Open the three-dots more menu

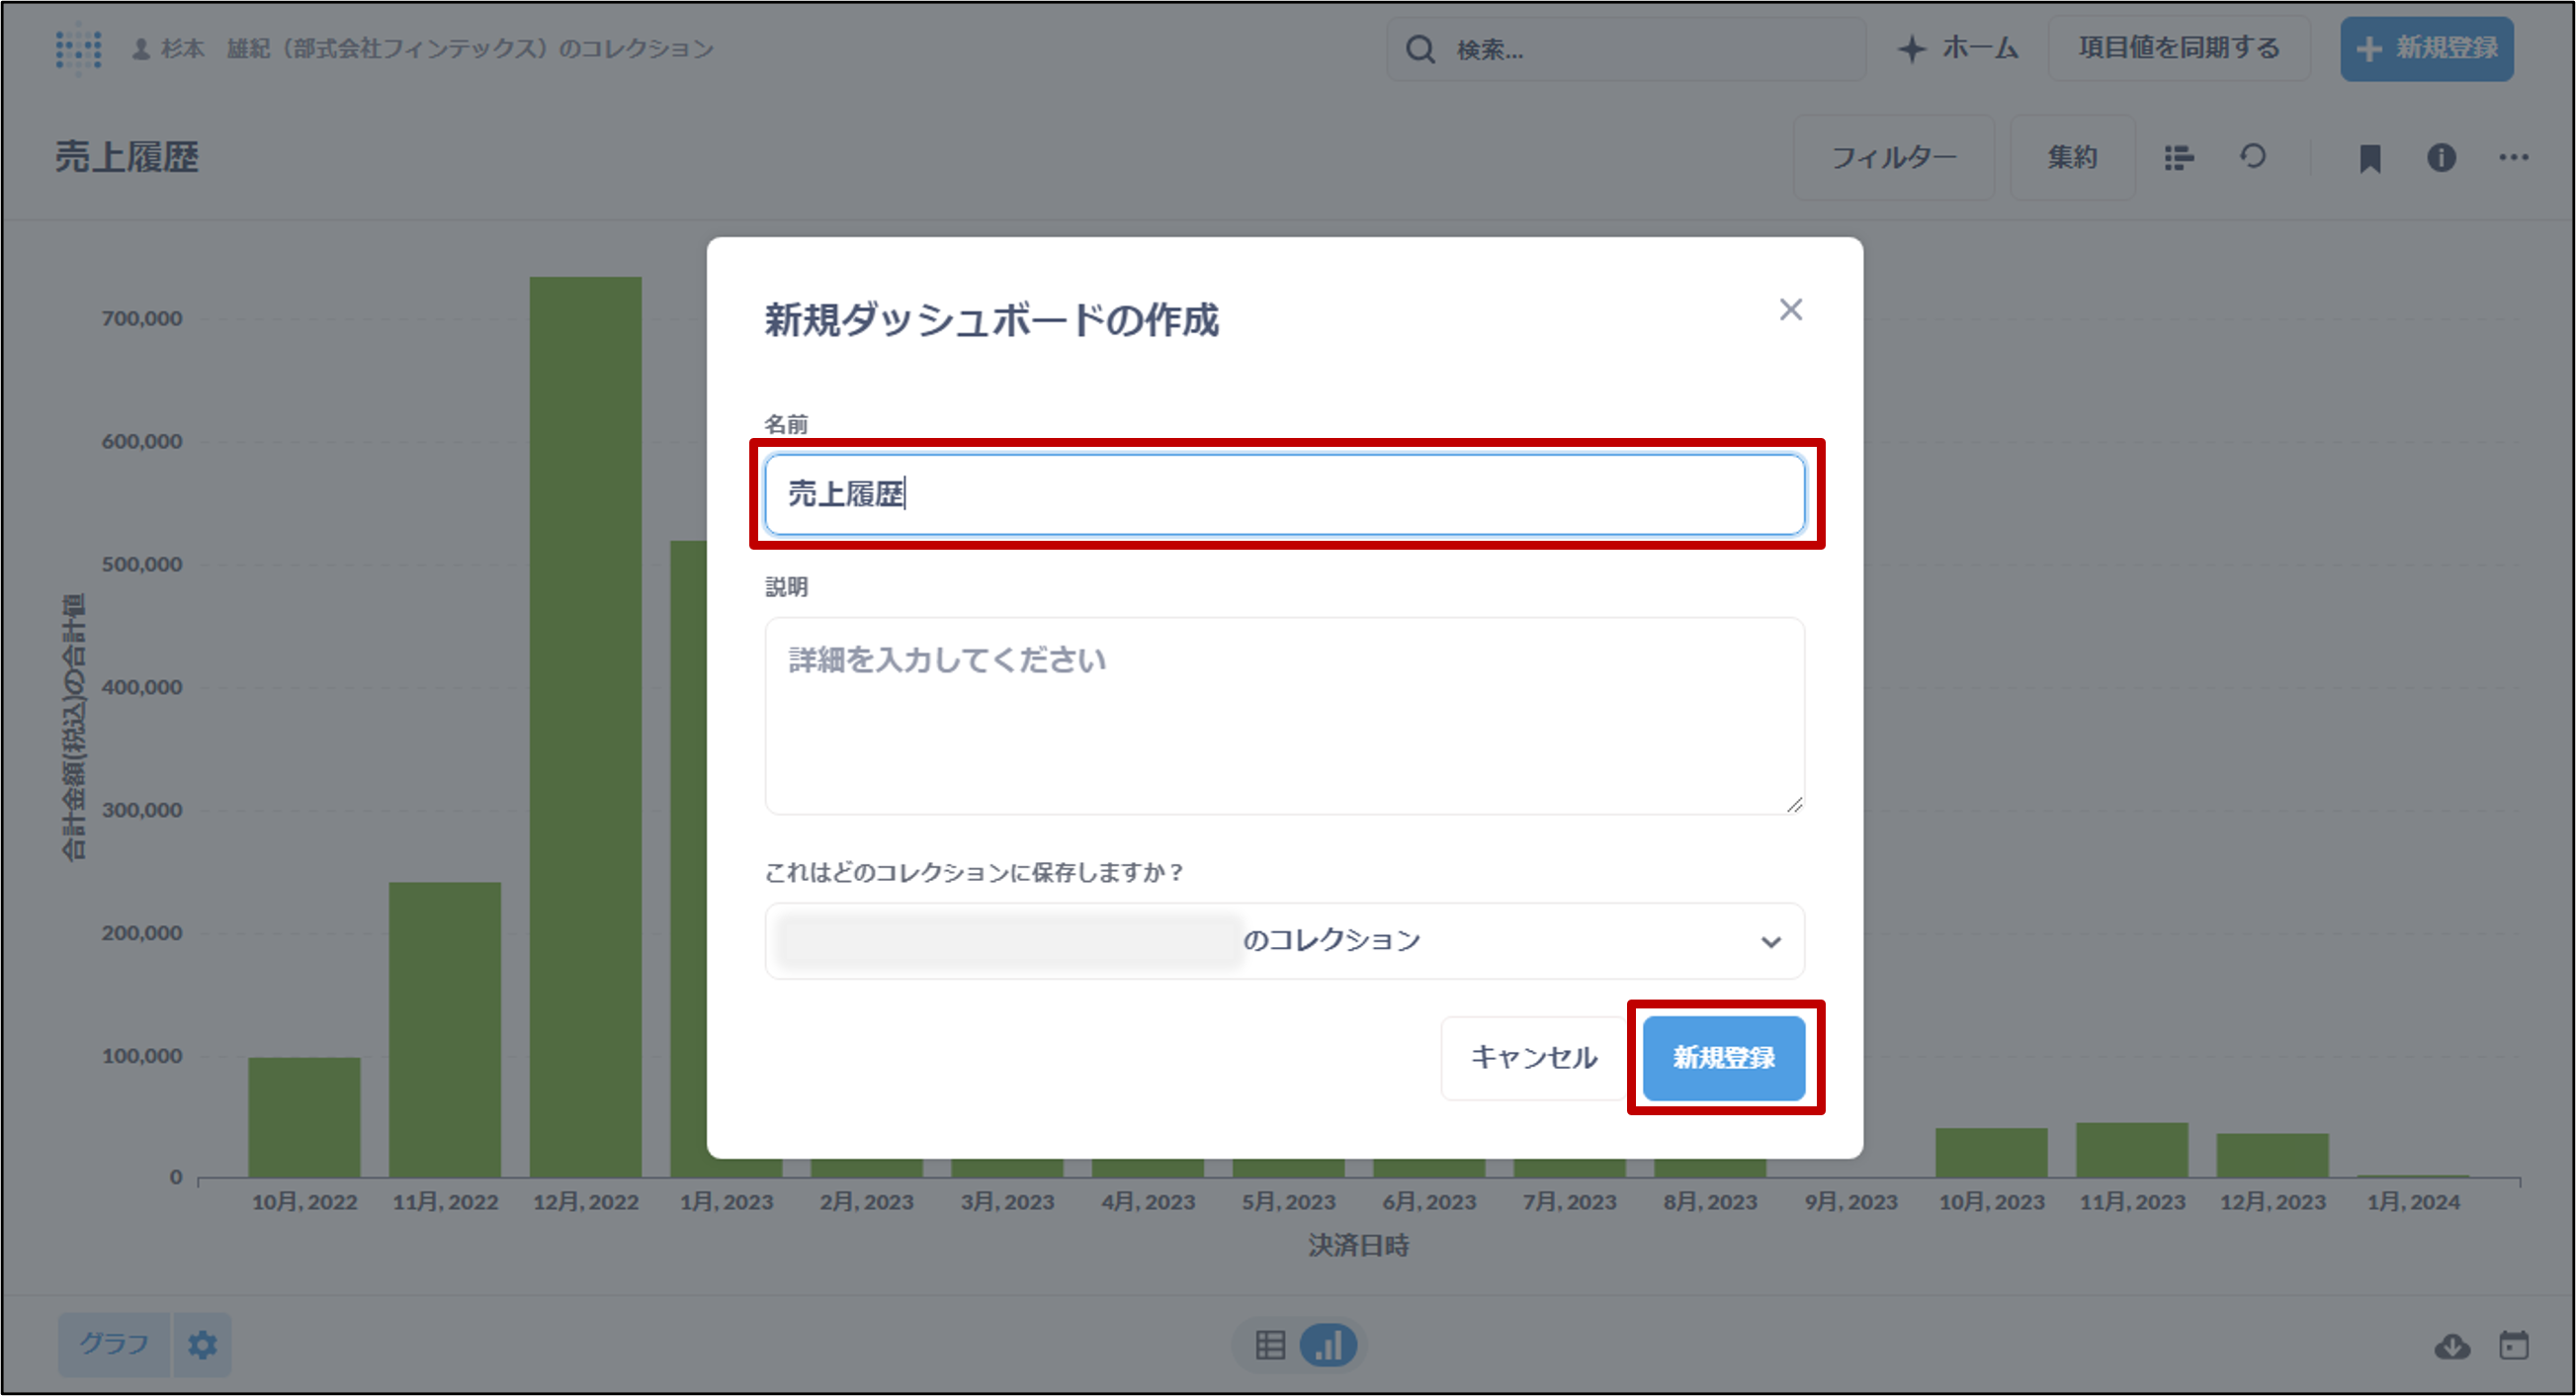click(2513, 158)
